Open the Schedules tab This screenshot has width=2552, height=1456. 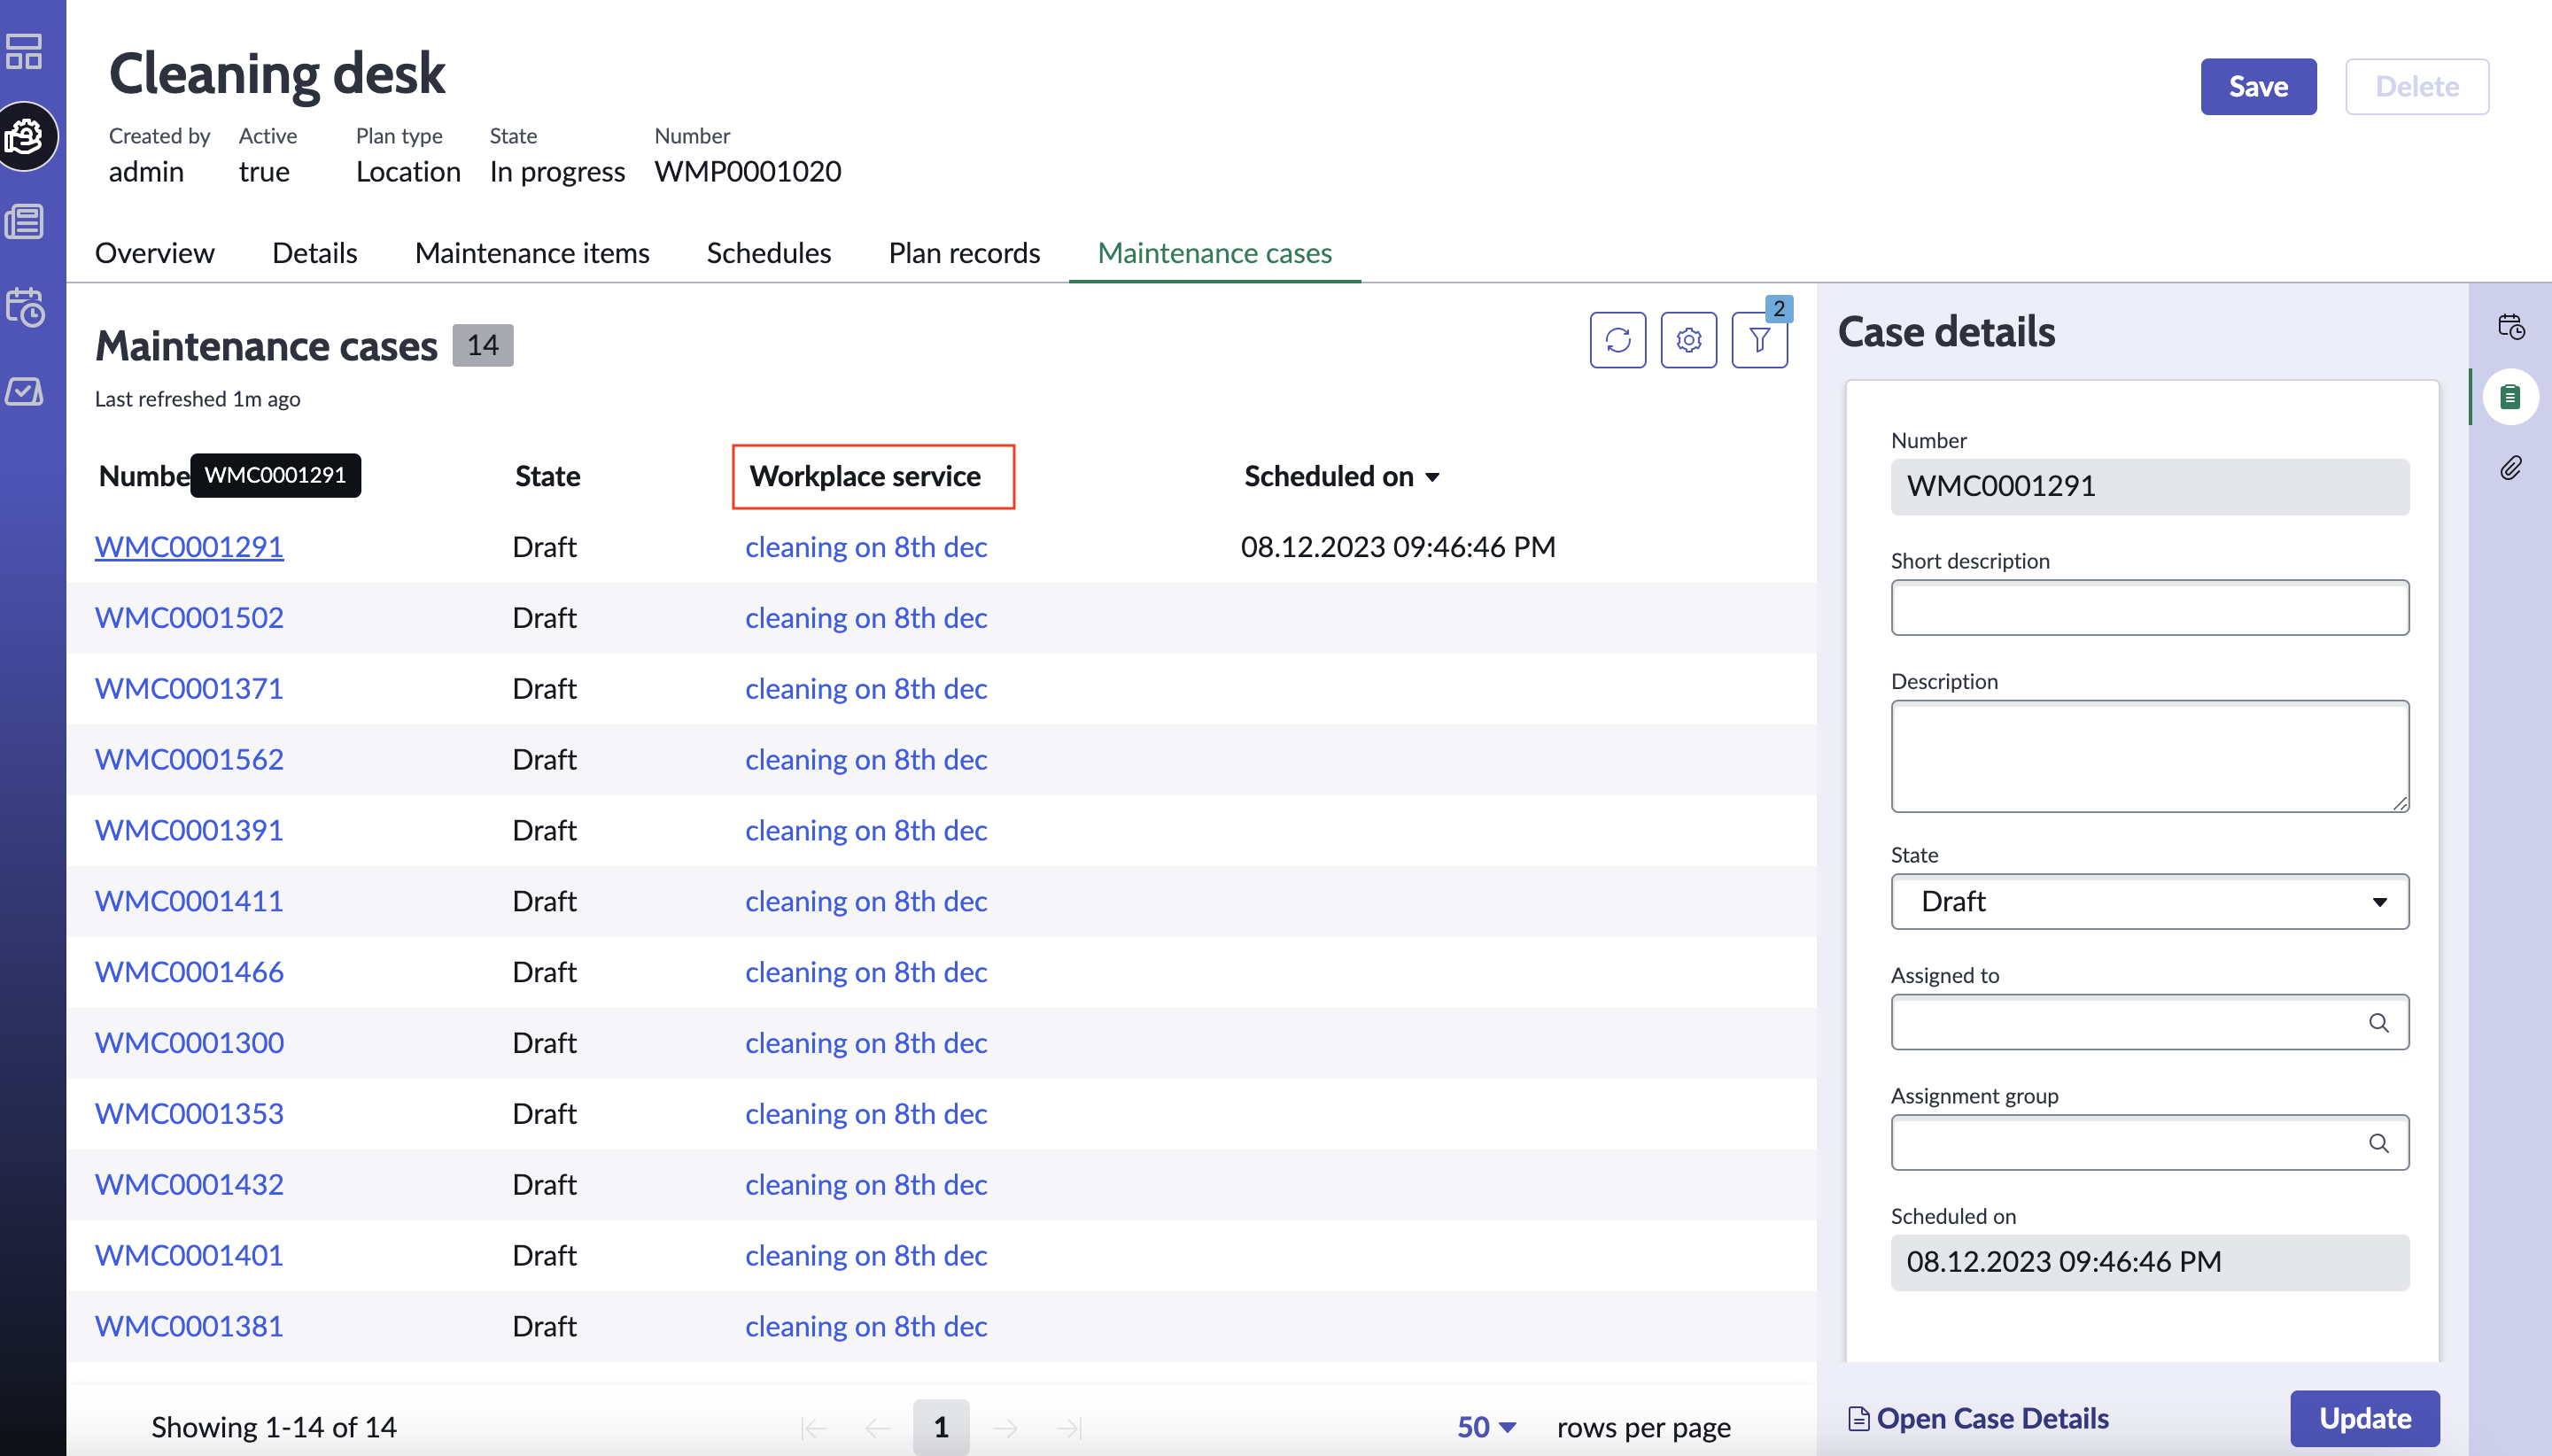(x=768, y=253)
